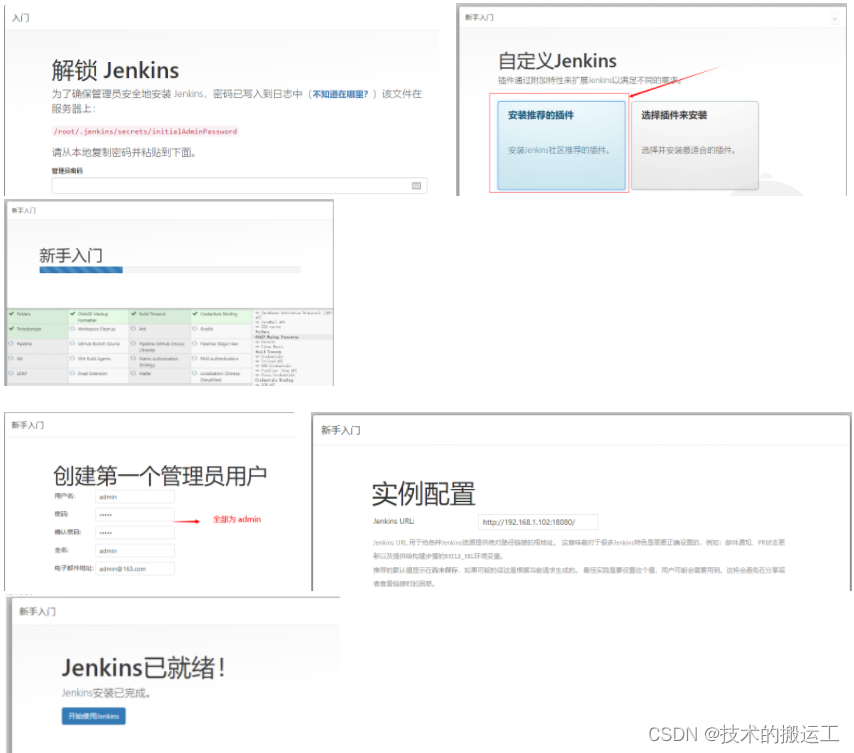
Task: Click the LDAP plugin pending spinner icon
Action: pos(11,373)
